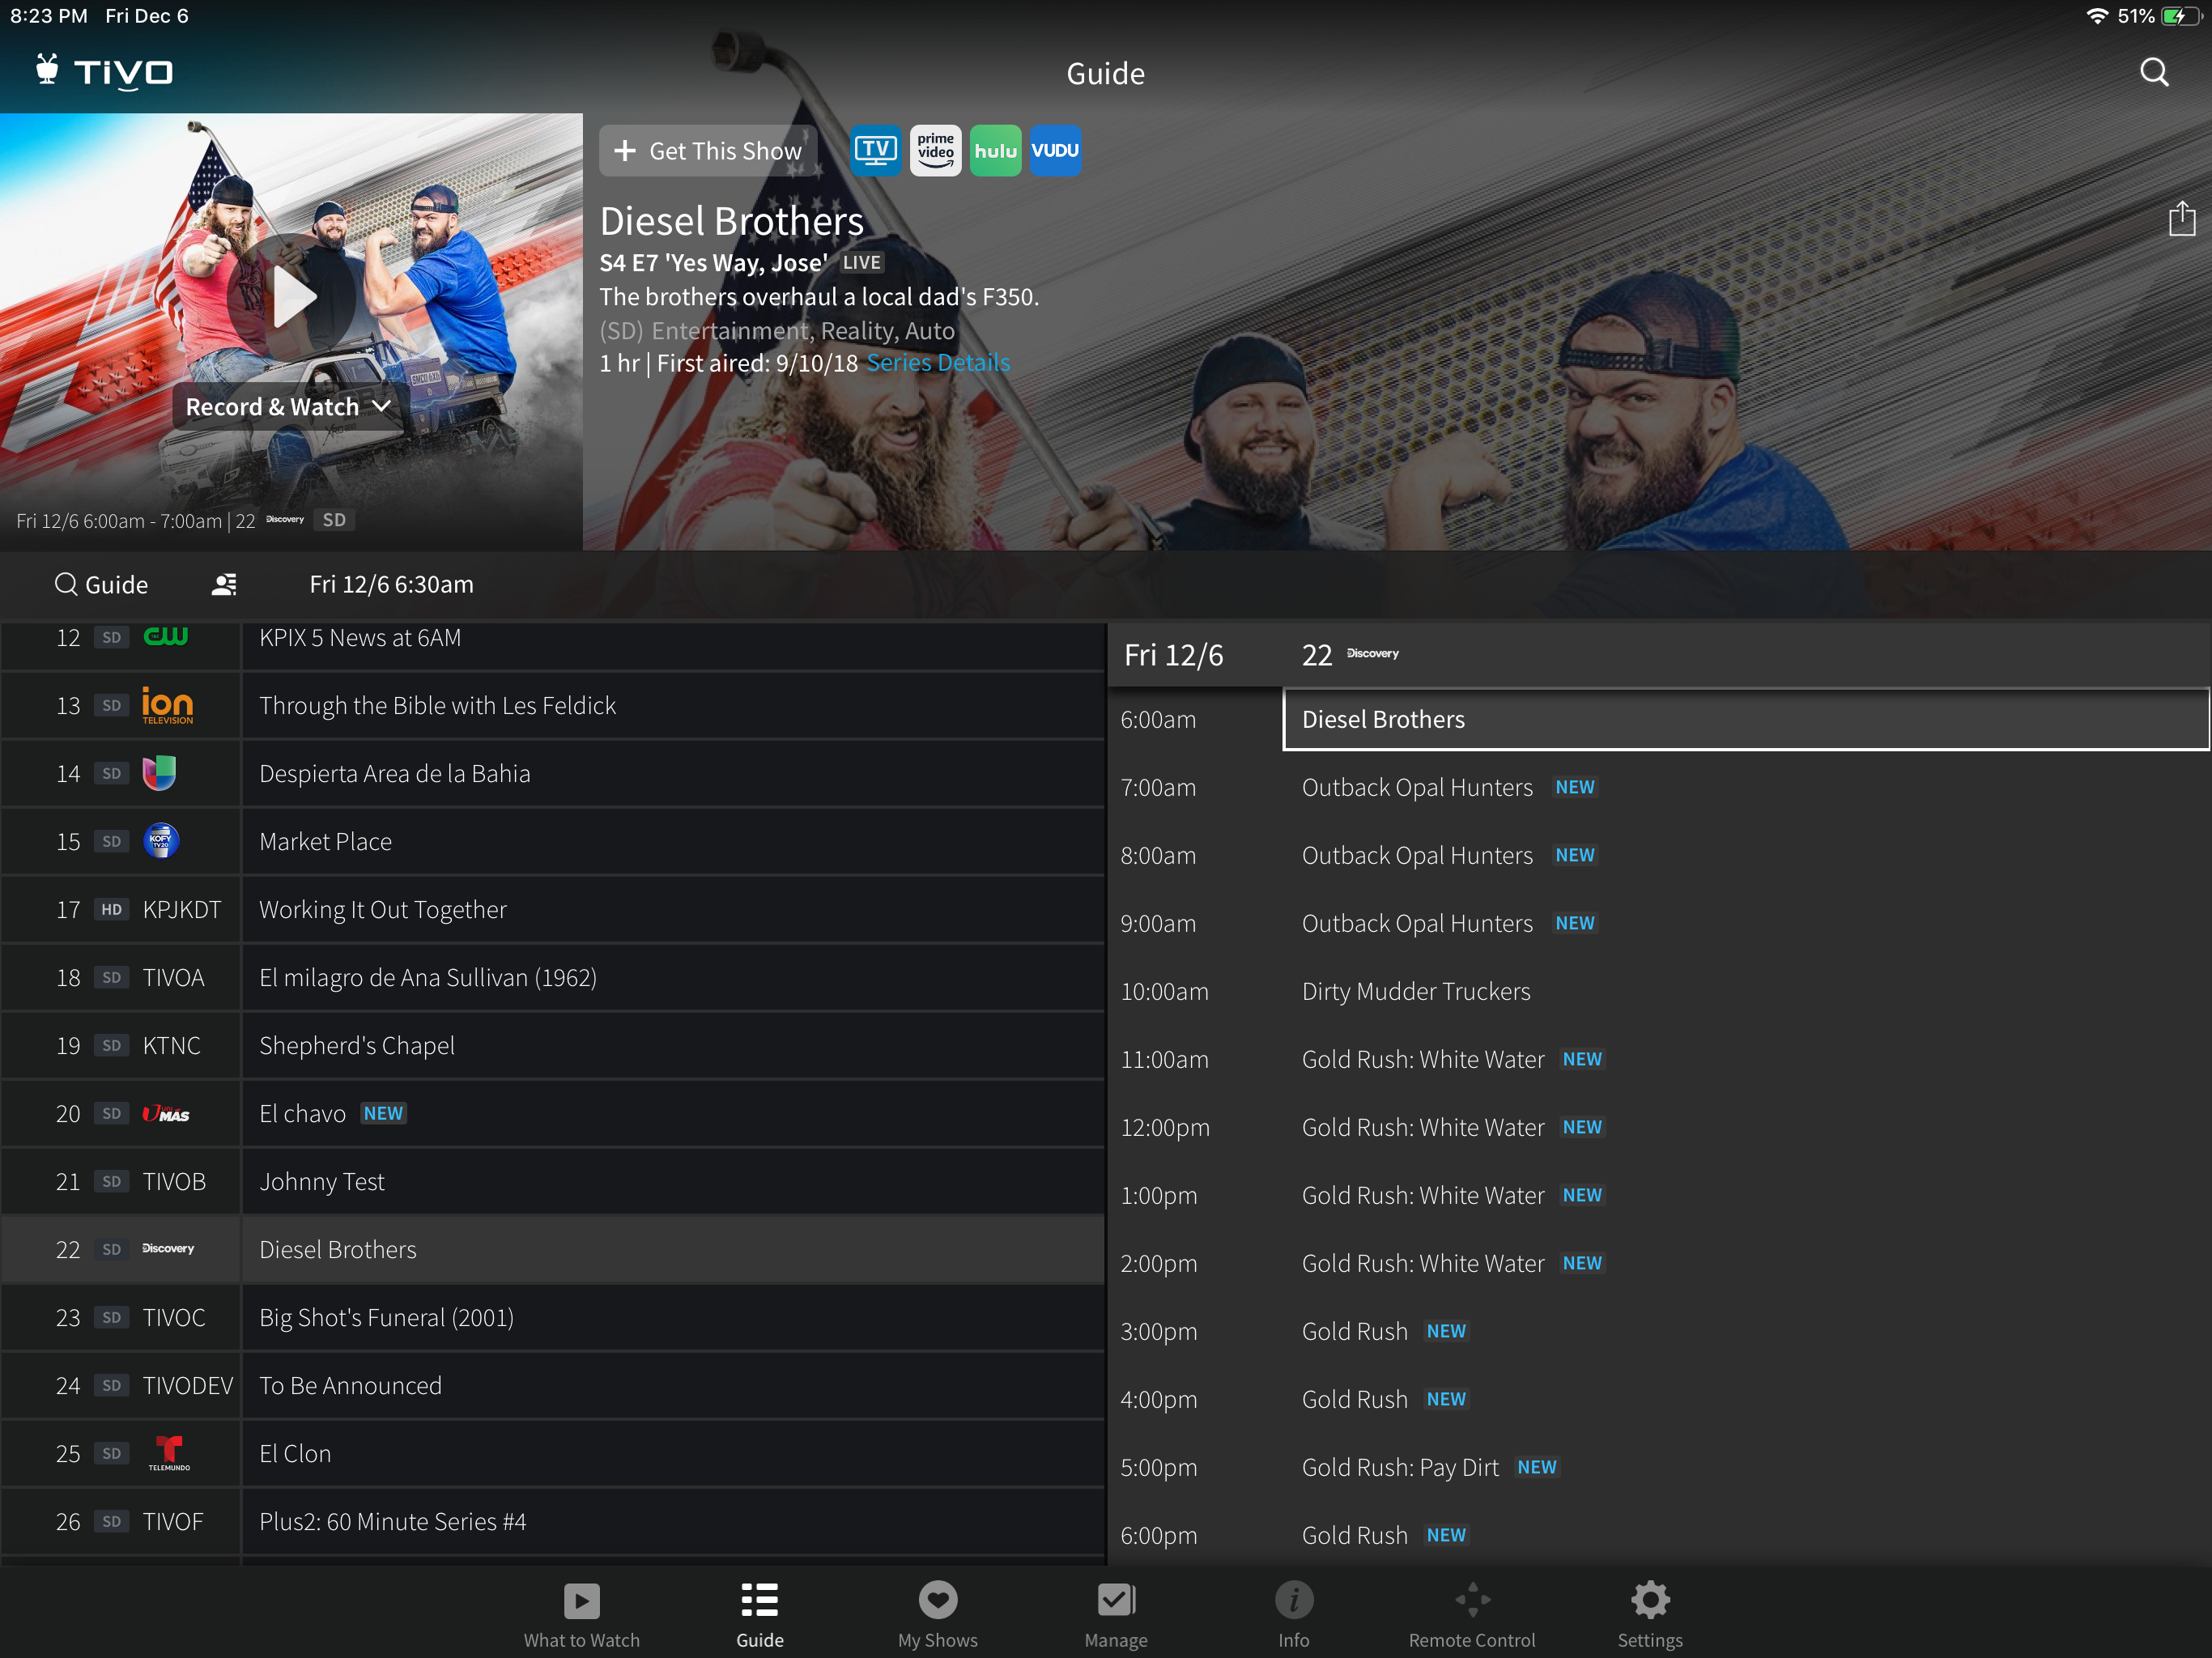The height and width of the screenshot is (1658, 2212).
Task: Open the Remote Control tab
Action: [x=1471, y=1614]
